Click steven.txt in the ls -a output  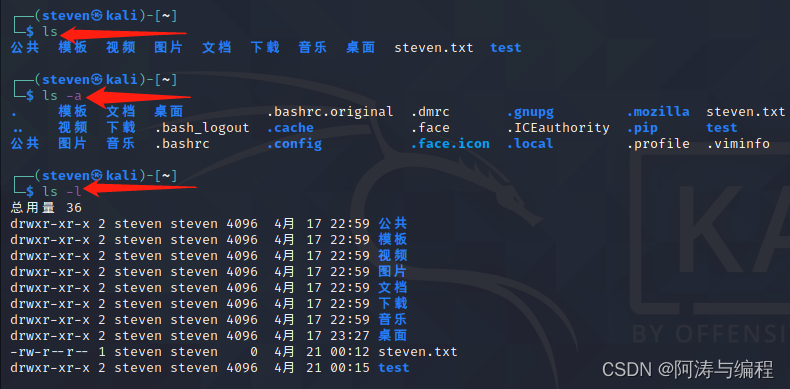[x=746, y=112]
